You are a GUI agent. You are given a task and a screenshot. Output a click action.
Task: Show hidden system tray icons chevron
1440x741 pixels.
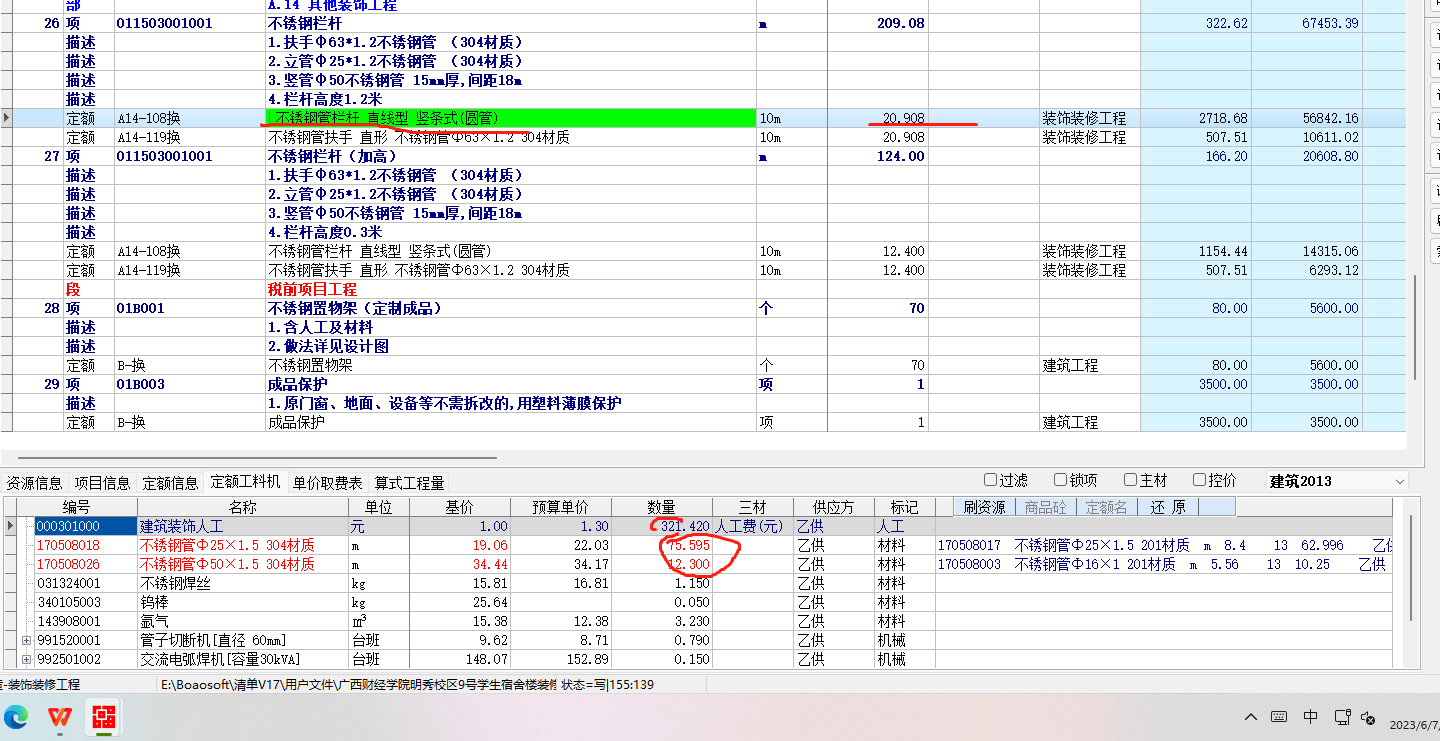click(x=1251, y=717)
